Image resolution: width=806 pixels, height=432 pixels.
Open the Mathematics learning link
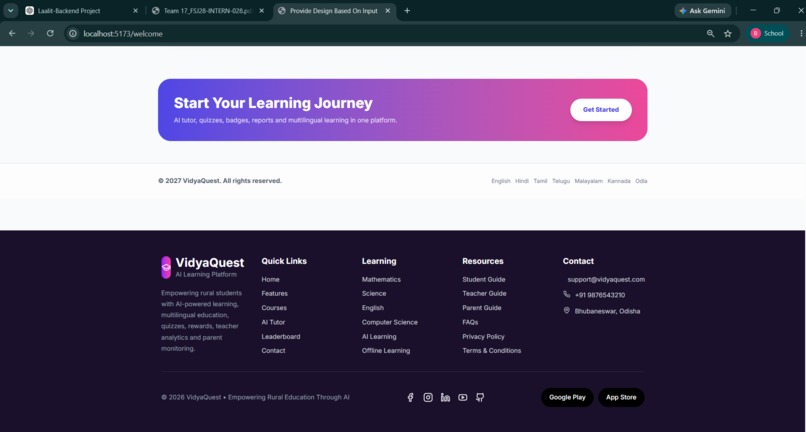pos(381,279)
